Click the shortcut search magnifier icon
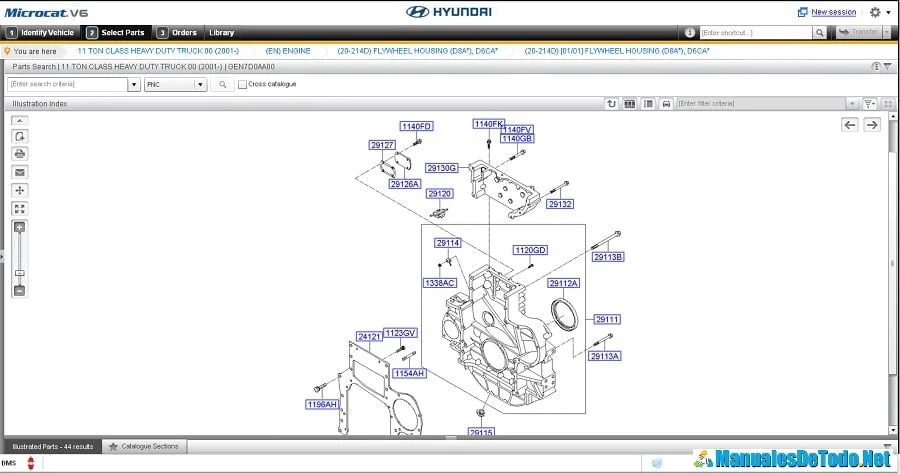 point(820,33)
